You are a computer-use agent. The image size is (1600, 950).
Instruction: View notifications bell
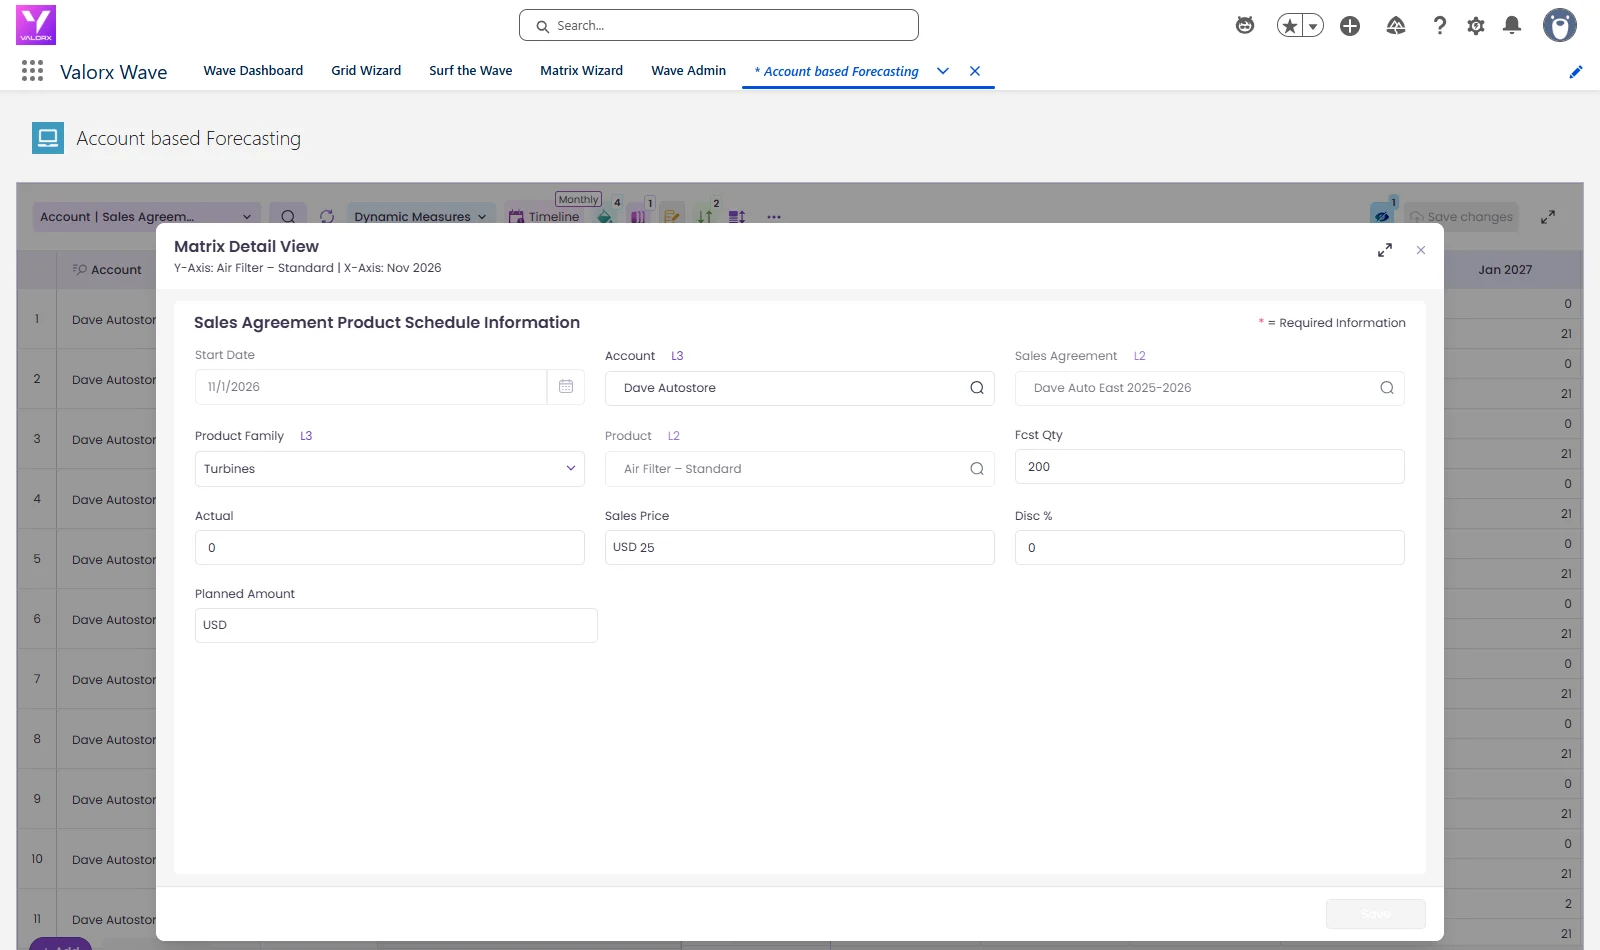(1512, 26)
